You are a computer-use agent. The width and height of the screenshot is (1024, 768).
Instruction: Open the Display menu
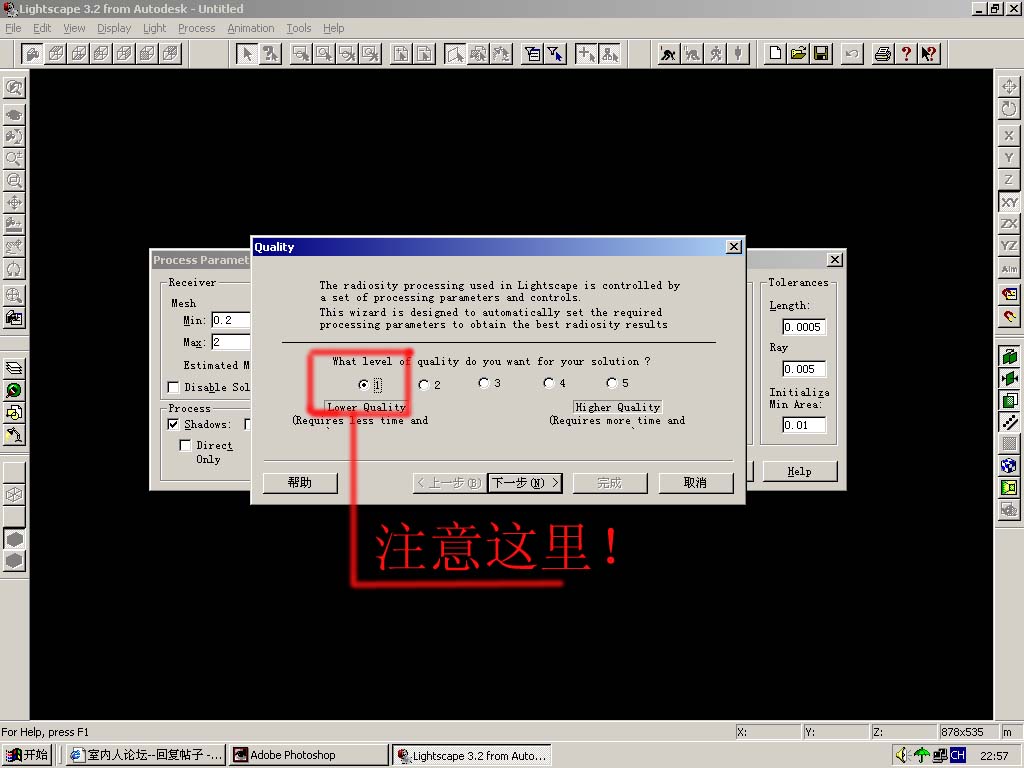[x=114, y=28]
